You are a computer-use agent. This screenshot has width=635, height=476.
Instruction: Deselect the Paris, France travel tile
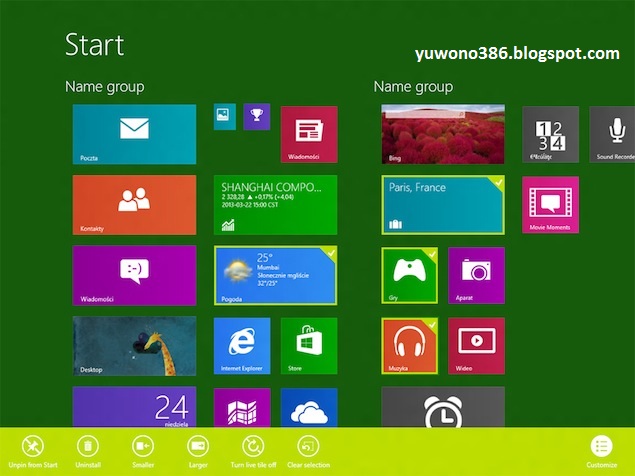point(443,205)
